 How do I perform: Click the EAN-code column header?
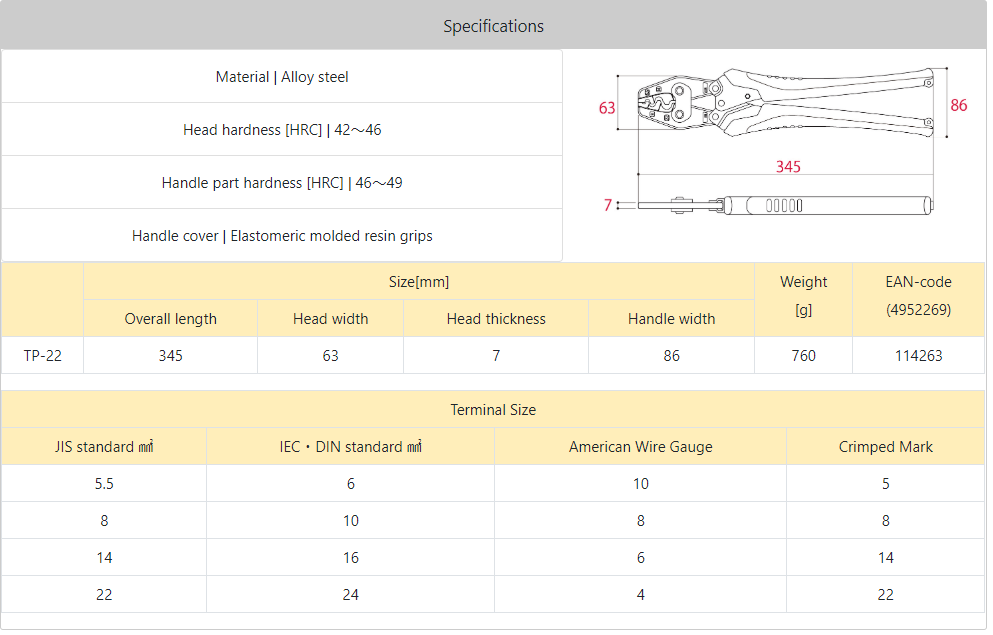[x=918, y=296]
